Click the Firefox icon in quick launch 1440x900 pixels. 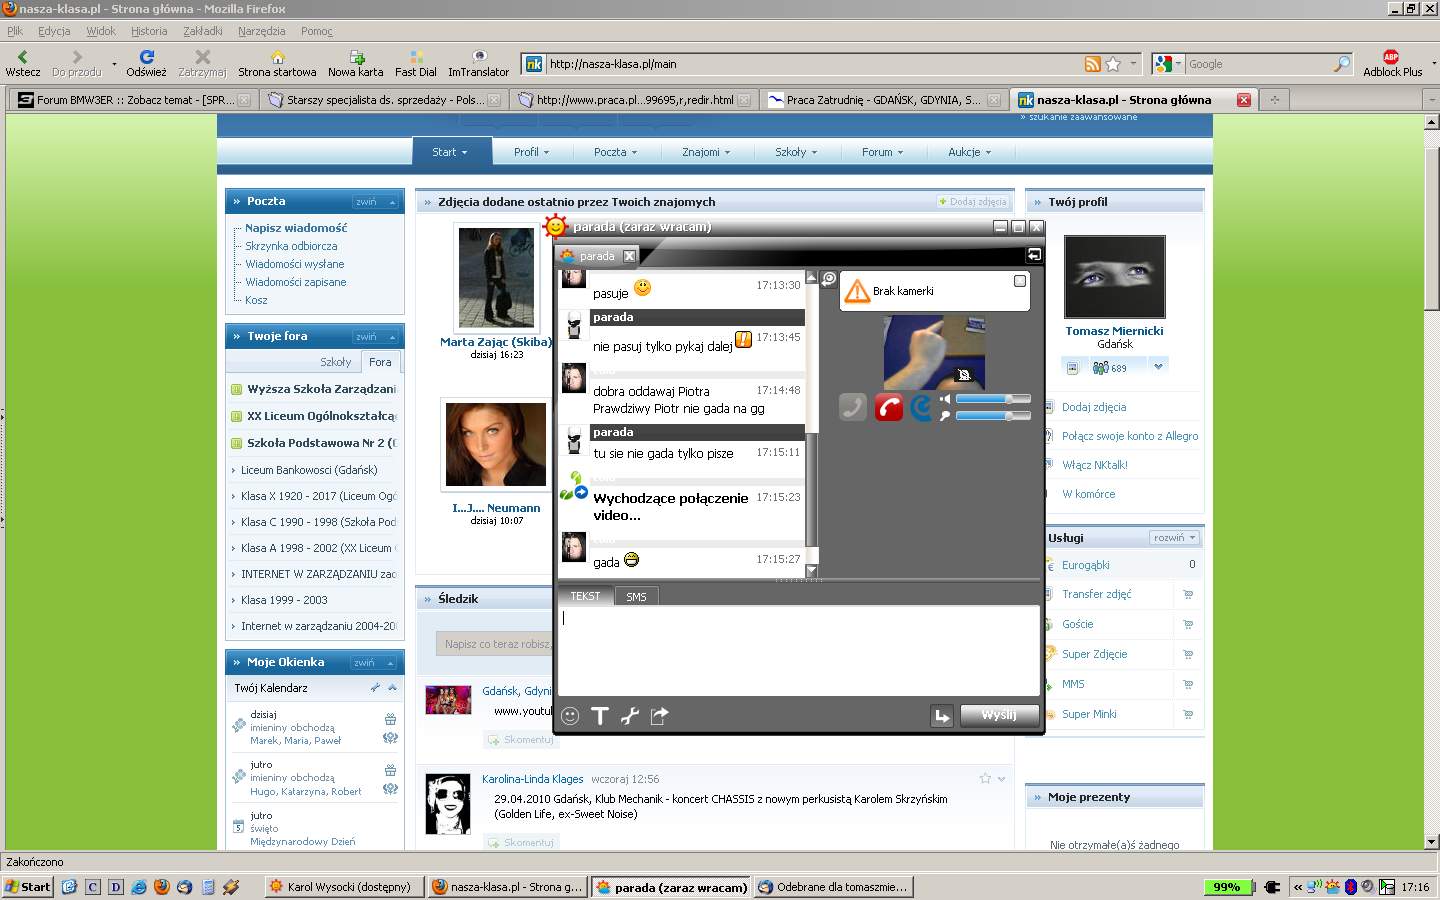coord(162,887)
